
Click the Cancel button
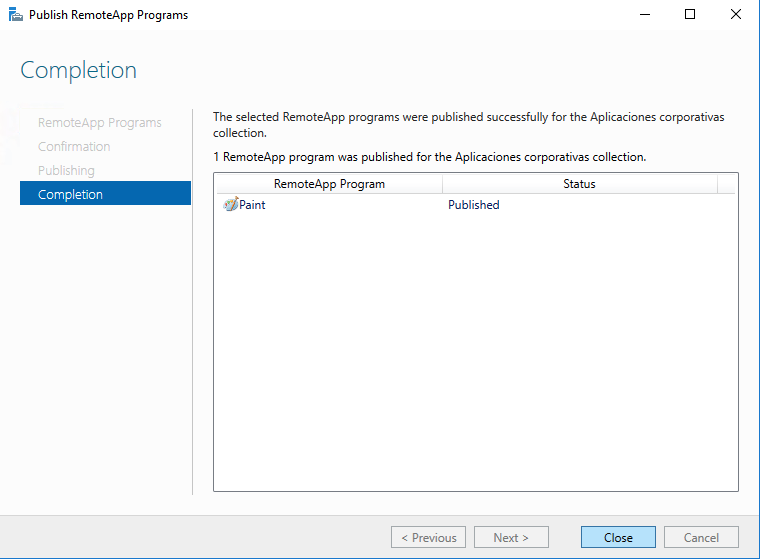701,537
